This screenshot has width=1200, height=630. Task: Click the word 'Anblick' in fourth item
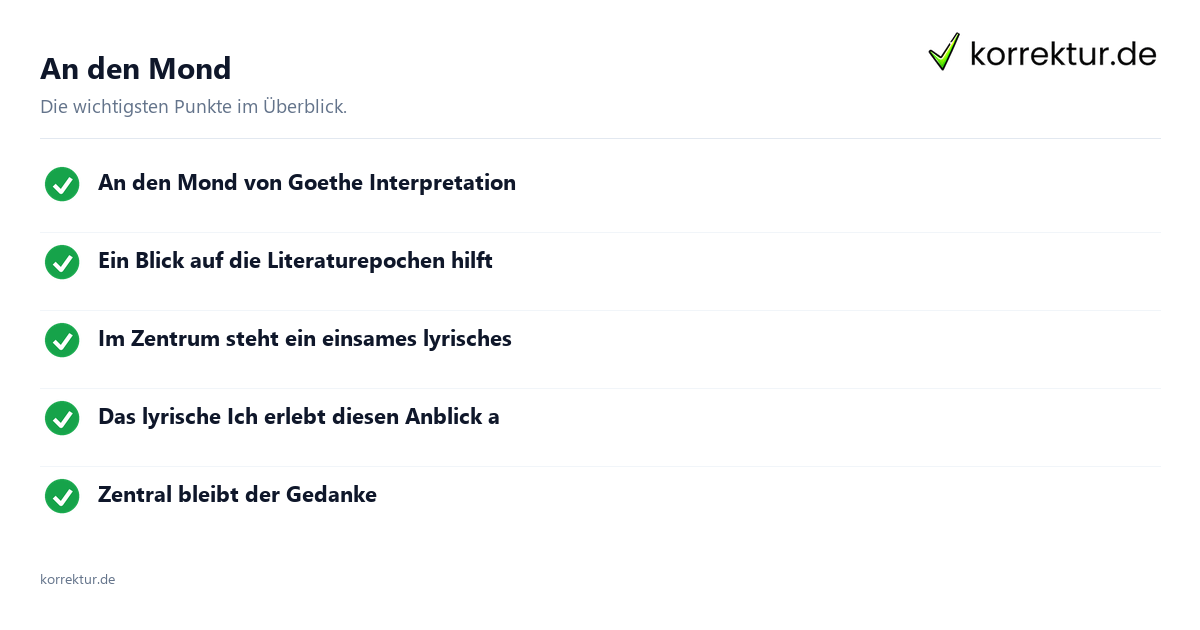(443, 417)
